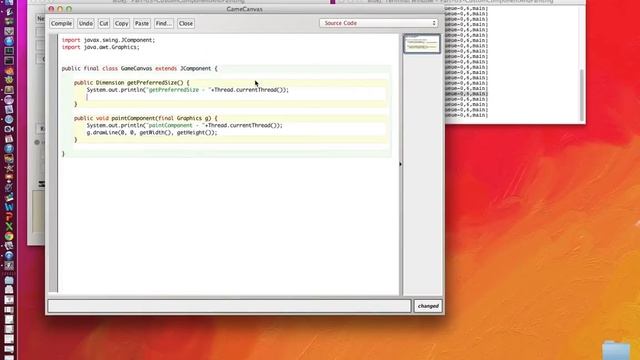
Task: Click the 'public Dimension getPreferredSize()' line
Action: (131, 83)
